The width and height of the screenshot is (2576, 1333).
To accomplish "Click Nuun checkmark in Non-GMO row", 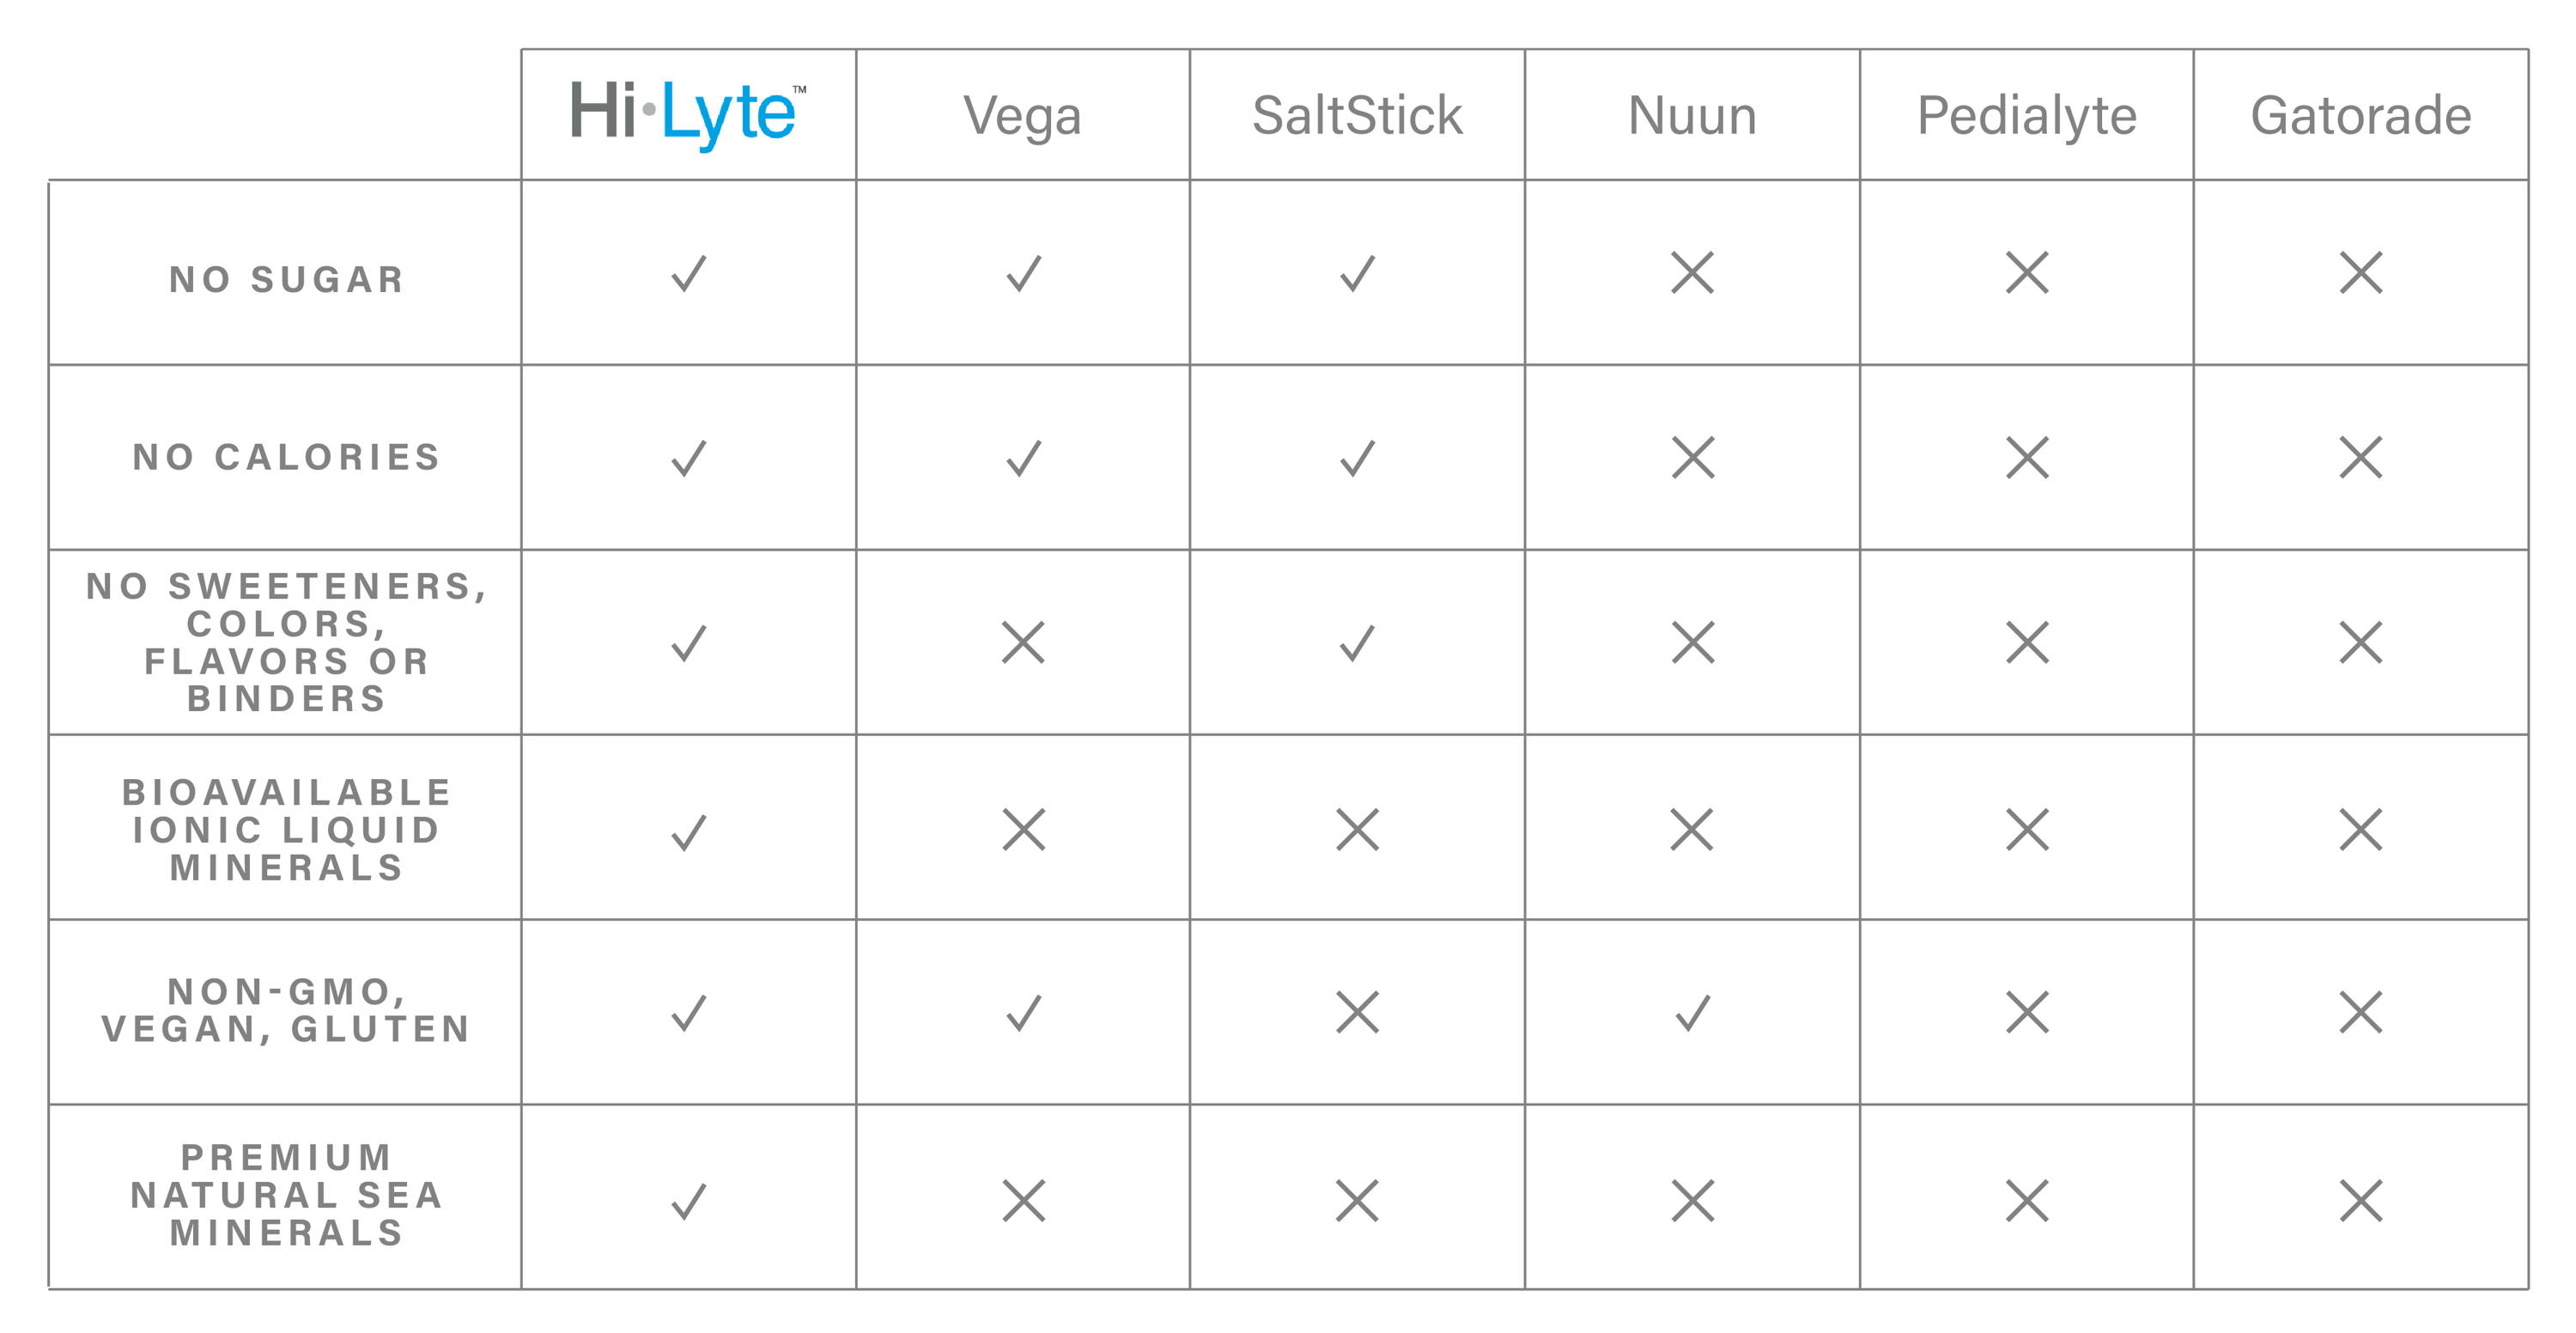I will click(x=1692, y=1012).
